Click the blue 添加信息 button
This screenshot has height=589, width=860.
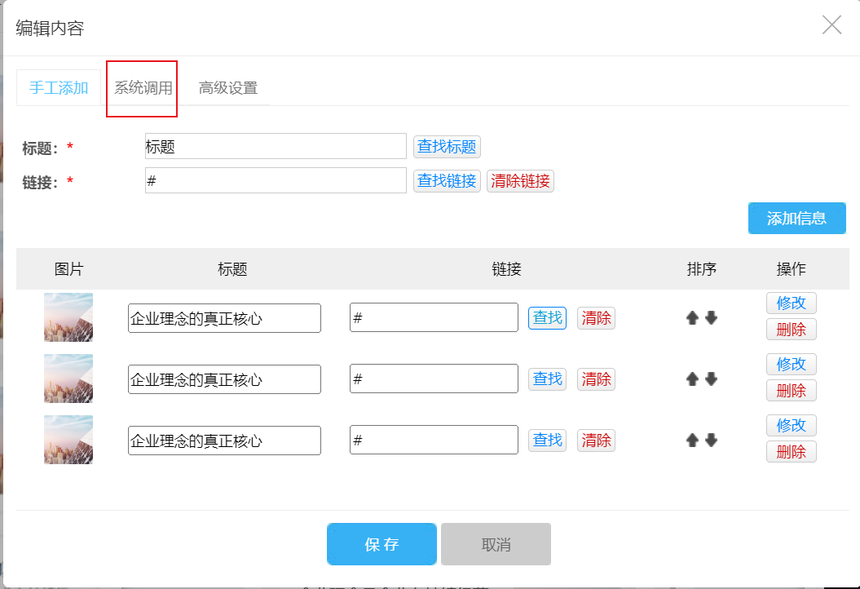pyautogui.click(x=797, y=219)
